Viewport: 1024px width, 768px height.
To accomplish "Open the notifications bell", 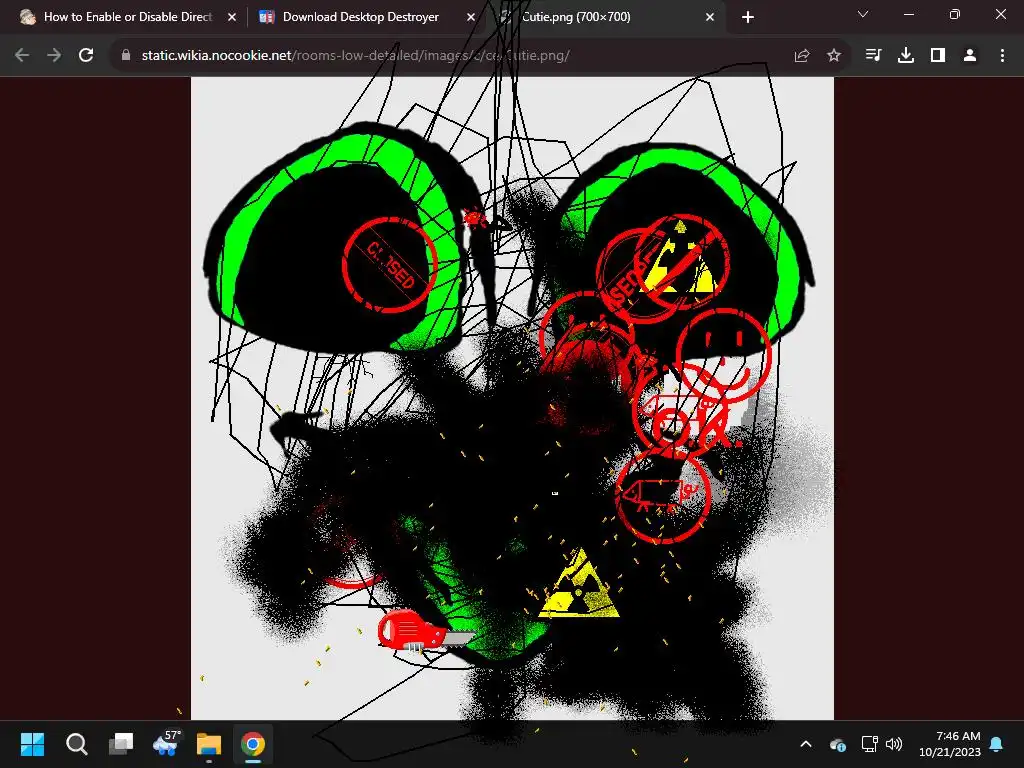I will click(997, 744).
